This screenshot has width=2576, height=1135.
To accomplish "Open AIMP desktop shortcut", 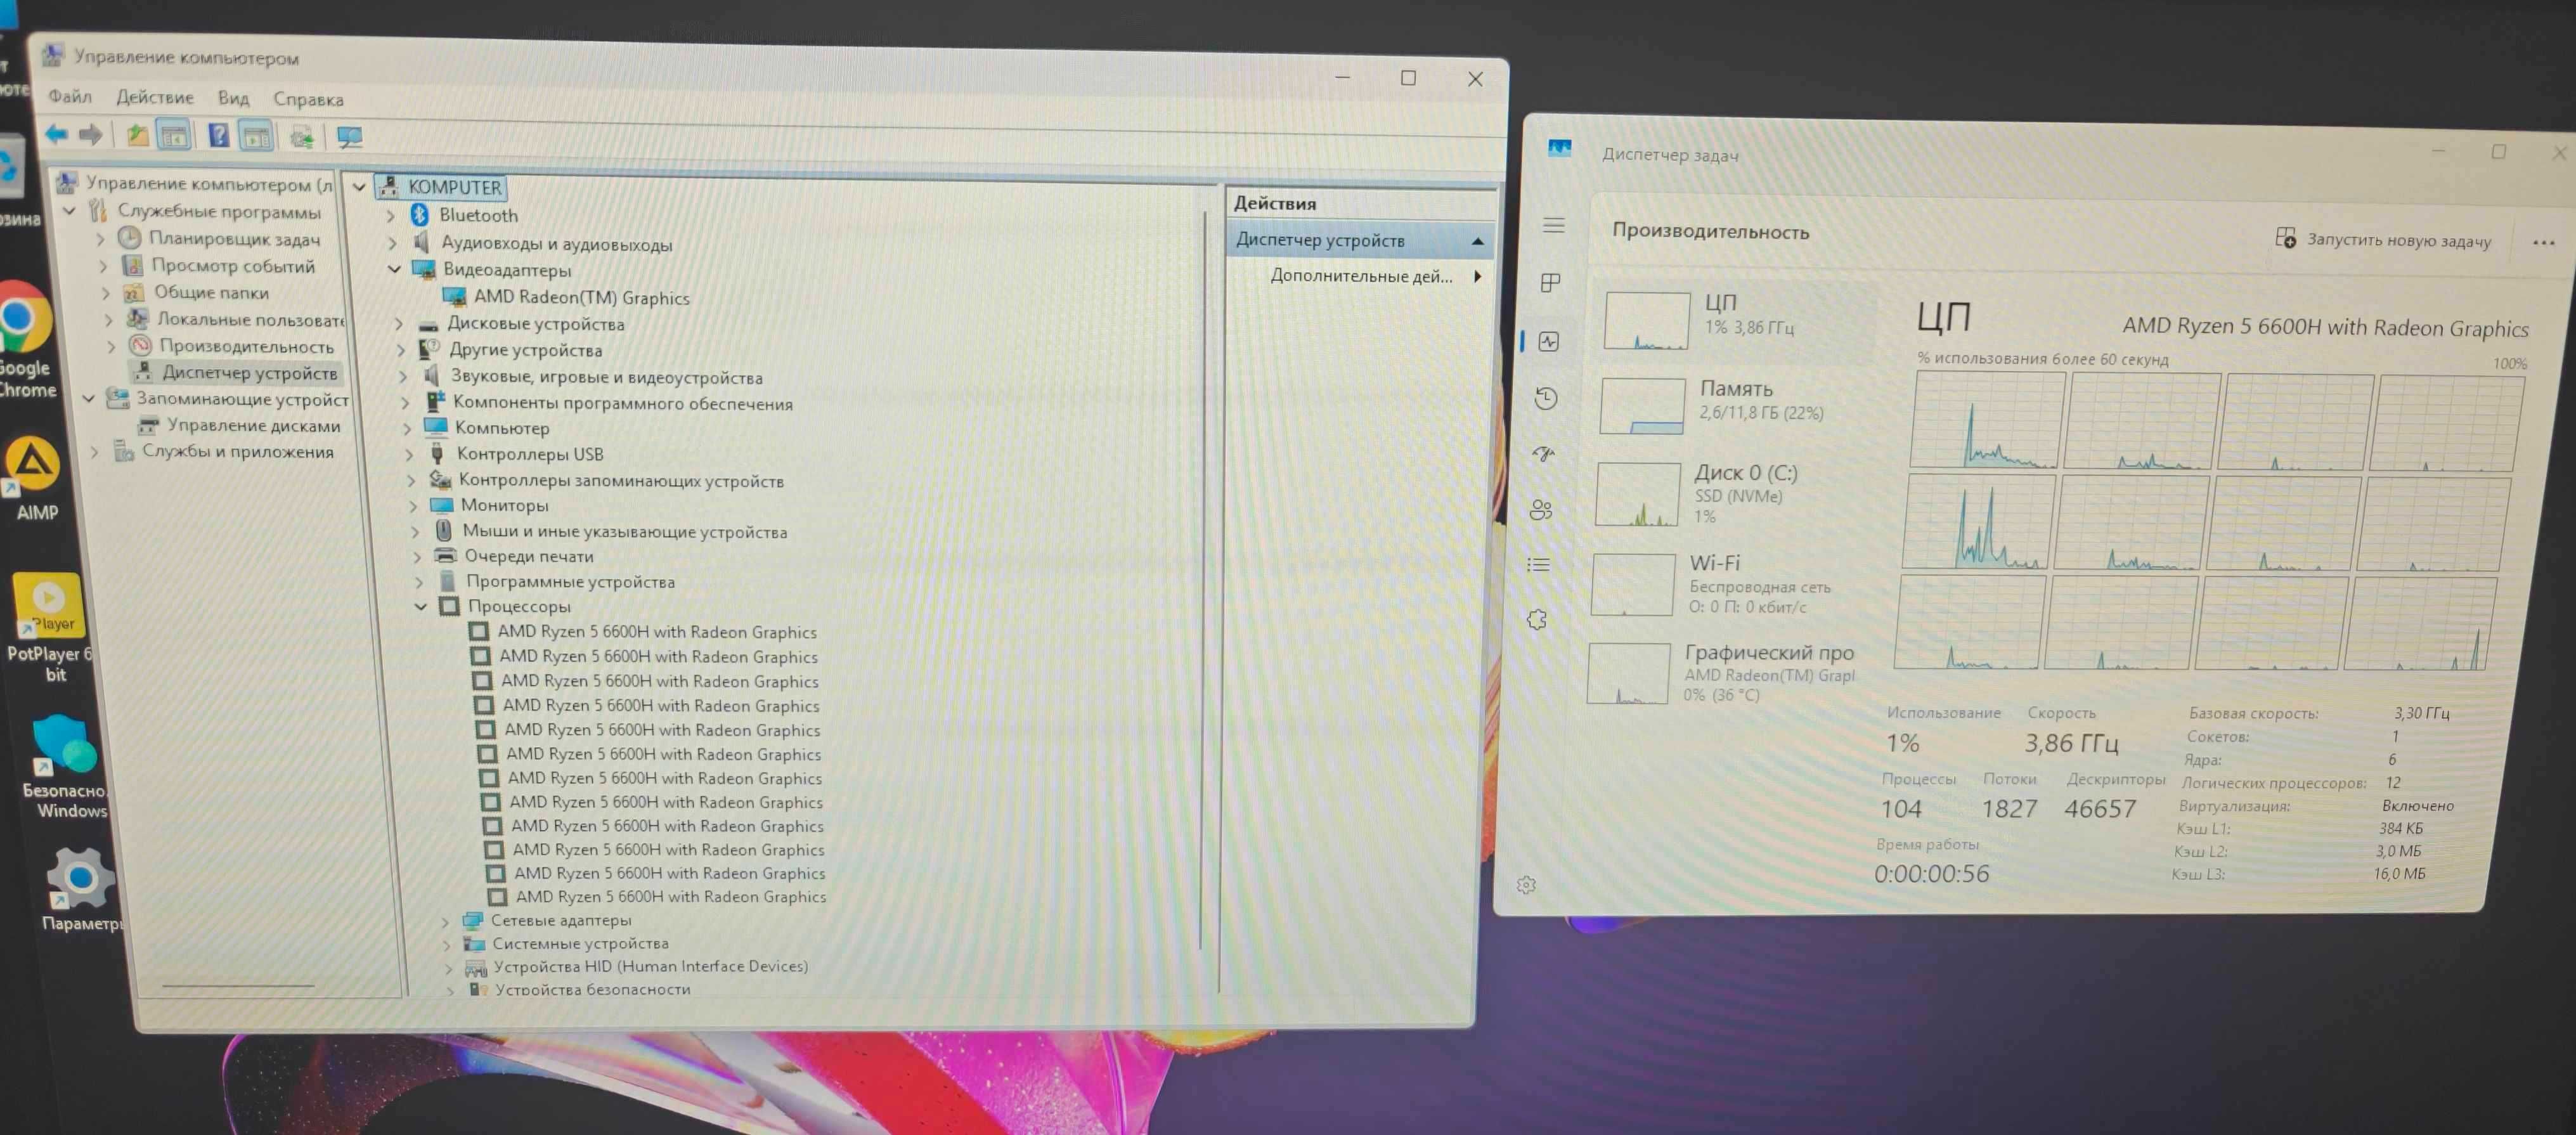I will click(x=34, y=479).
